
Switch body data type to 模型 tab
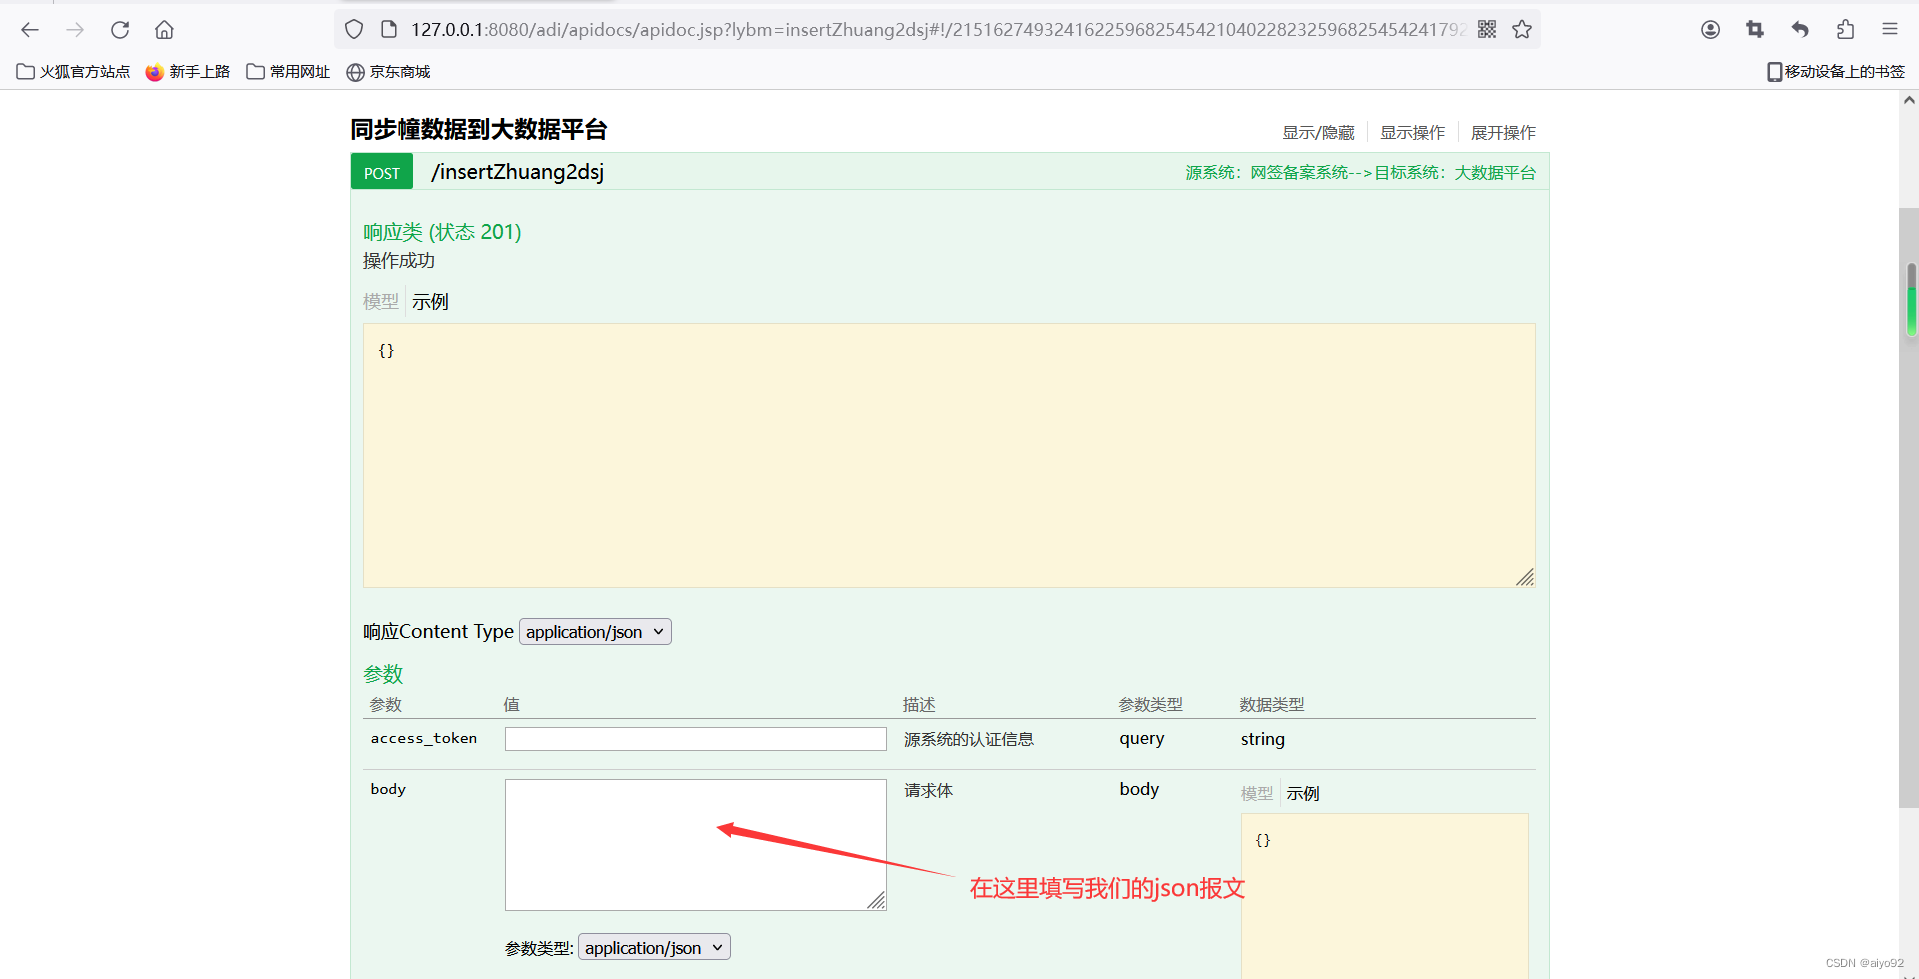pos(1257,793)
